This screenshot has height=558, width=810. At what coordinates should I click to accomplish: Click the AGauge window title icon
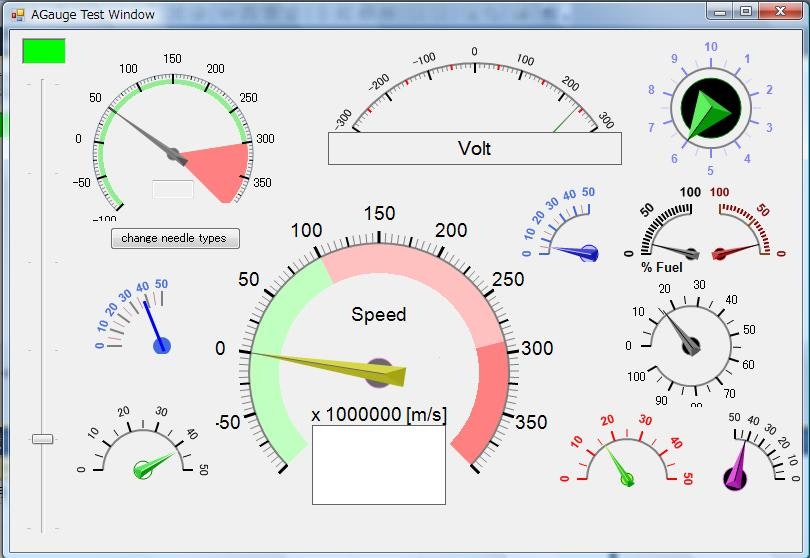pos(17,14)
